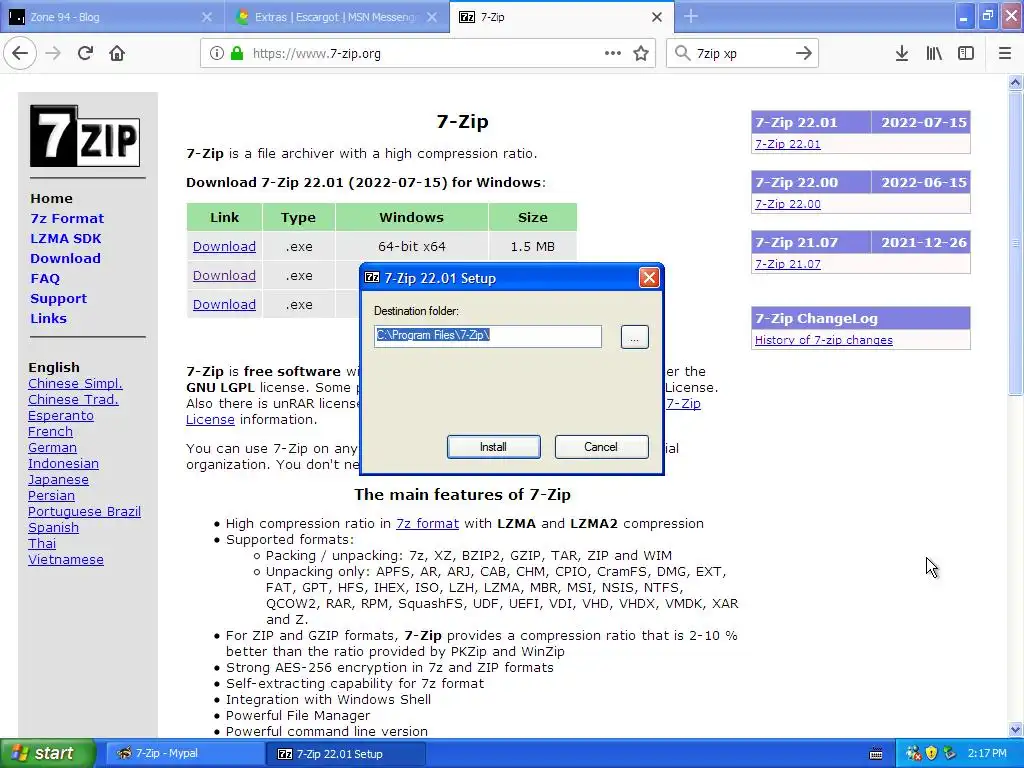1024x768 pixels.
Task: Open the FAQ page
Action: point(45,278)
